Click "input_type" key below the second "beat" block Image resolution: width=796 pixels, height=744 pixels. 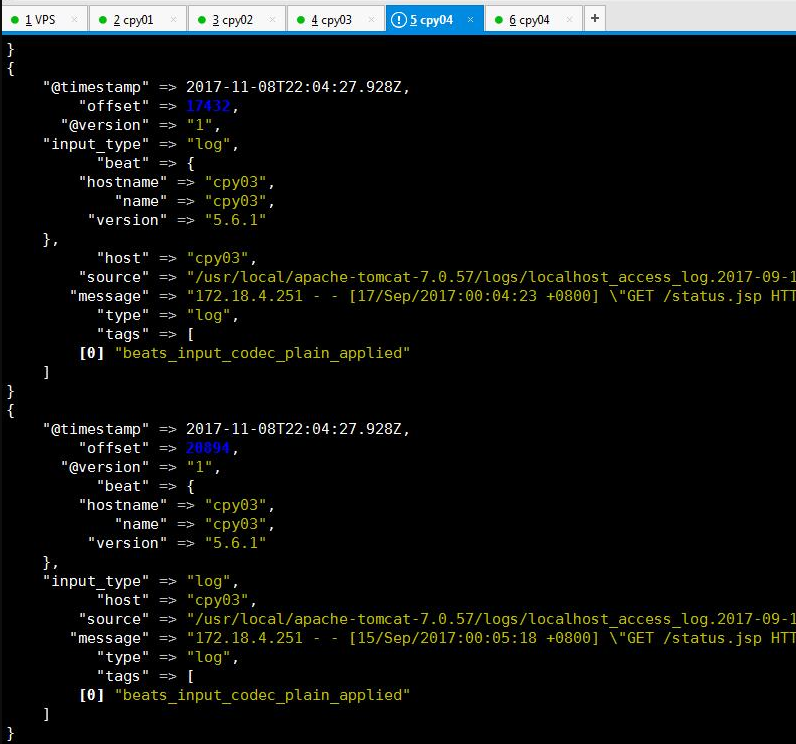pyautogui.click(x=96, y=581)
